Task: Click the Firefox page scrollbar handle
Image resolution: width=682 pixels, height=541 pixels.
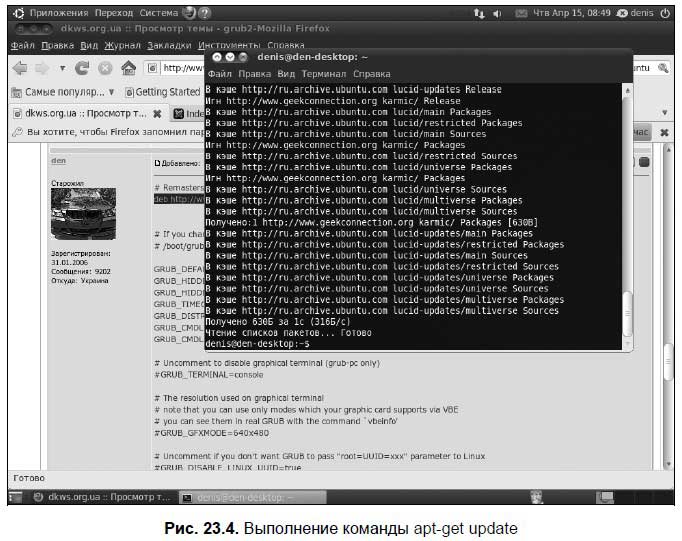Action: 669,362
